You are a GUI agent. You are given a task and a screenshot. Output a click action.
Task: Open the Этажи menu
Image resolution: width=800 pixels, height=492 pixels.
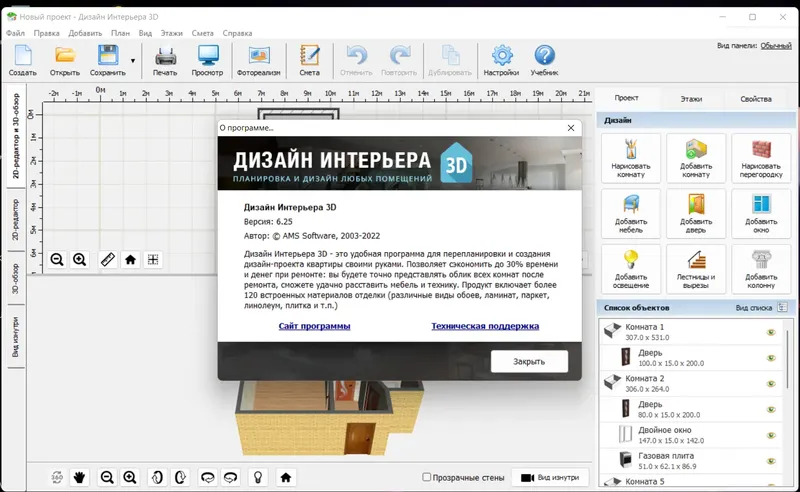[x=171, y=33]
